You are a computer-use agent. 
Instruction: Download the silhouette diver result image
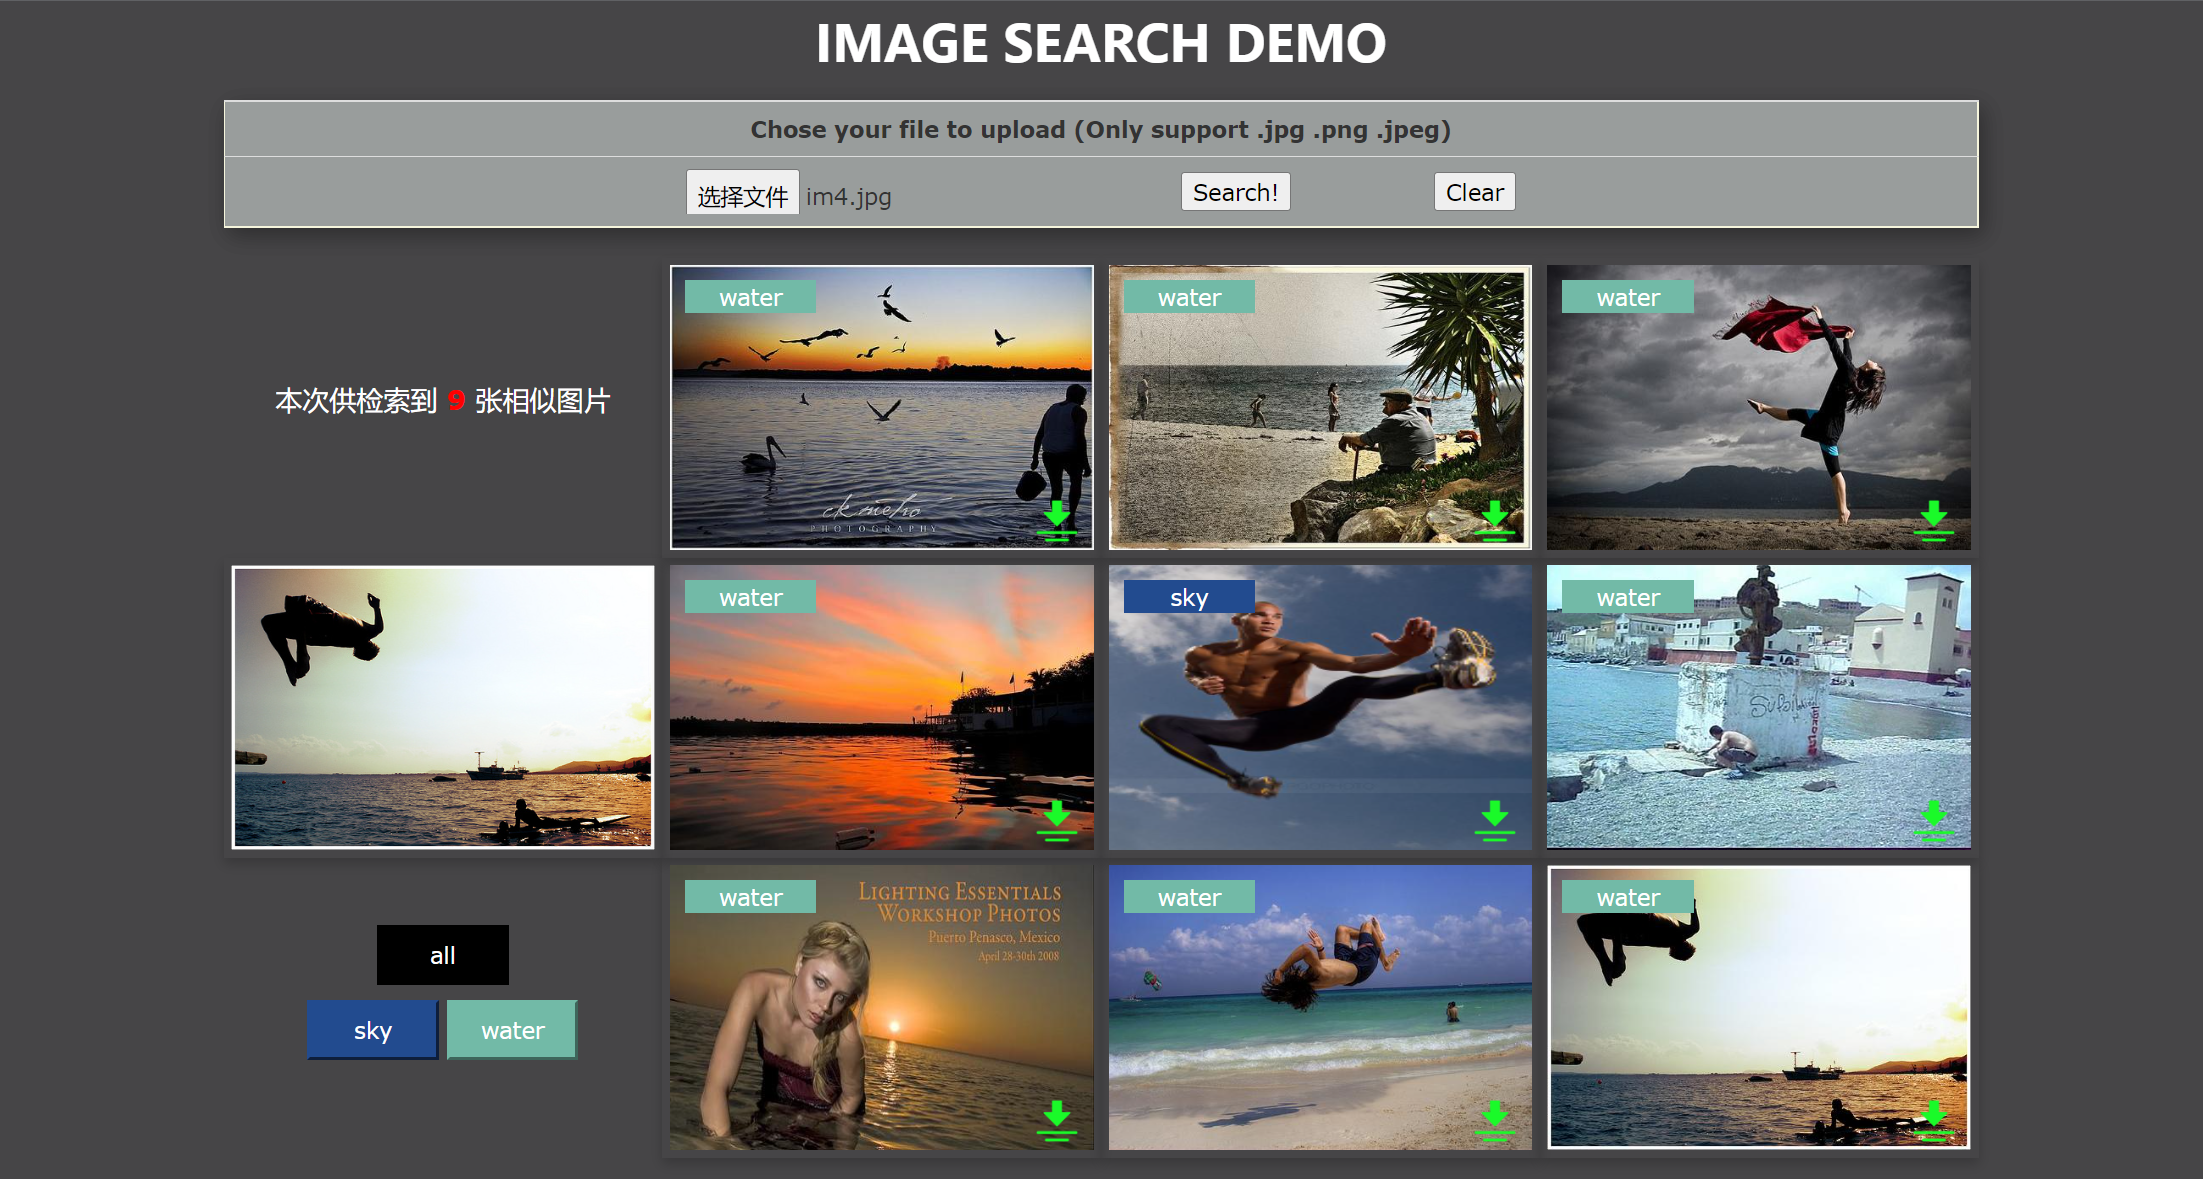click(1934, 1121)
